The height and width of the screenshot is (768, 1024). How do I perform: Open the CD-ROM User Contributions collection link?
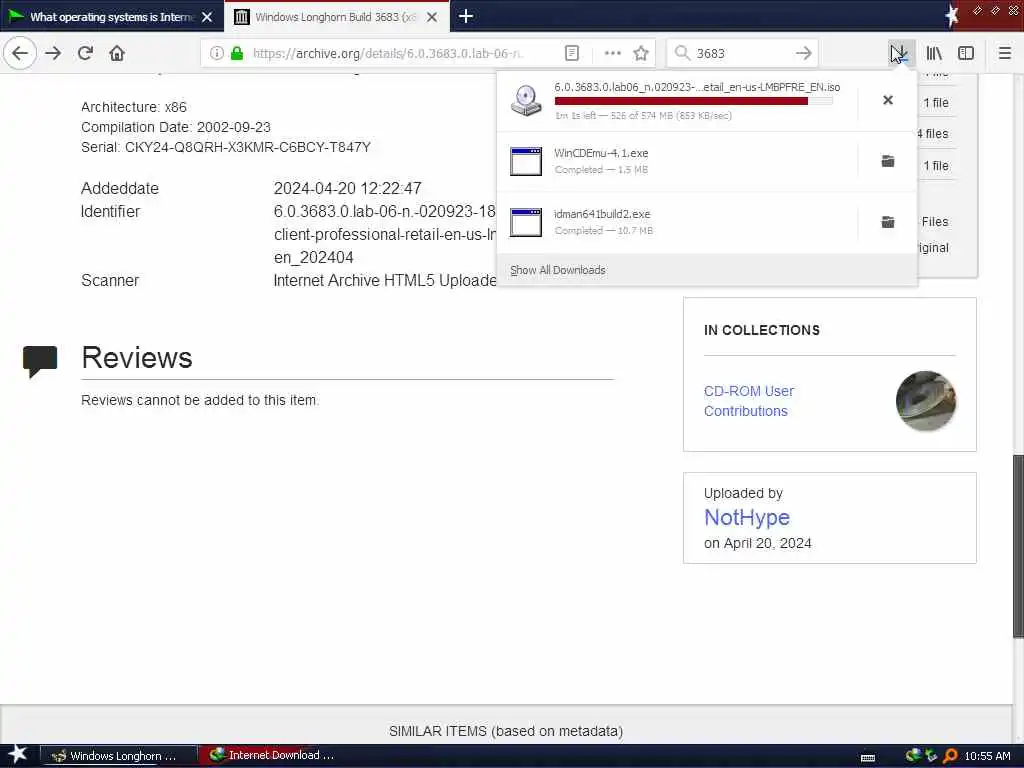click(748, 401)
